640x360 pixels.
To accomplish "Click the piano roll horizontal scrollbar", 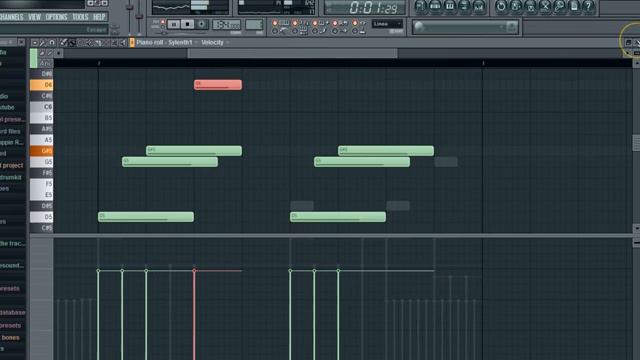I will coord(292,53).
